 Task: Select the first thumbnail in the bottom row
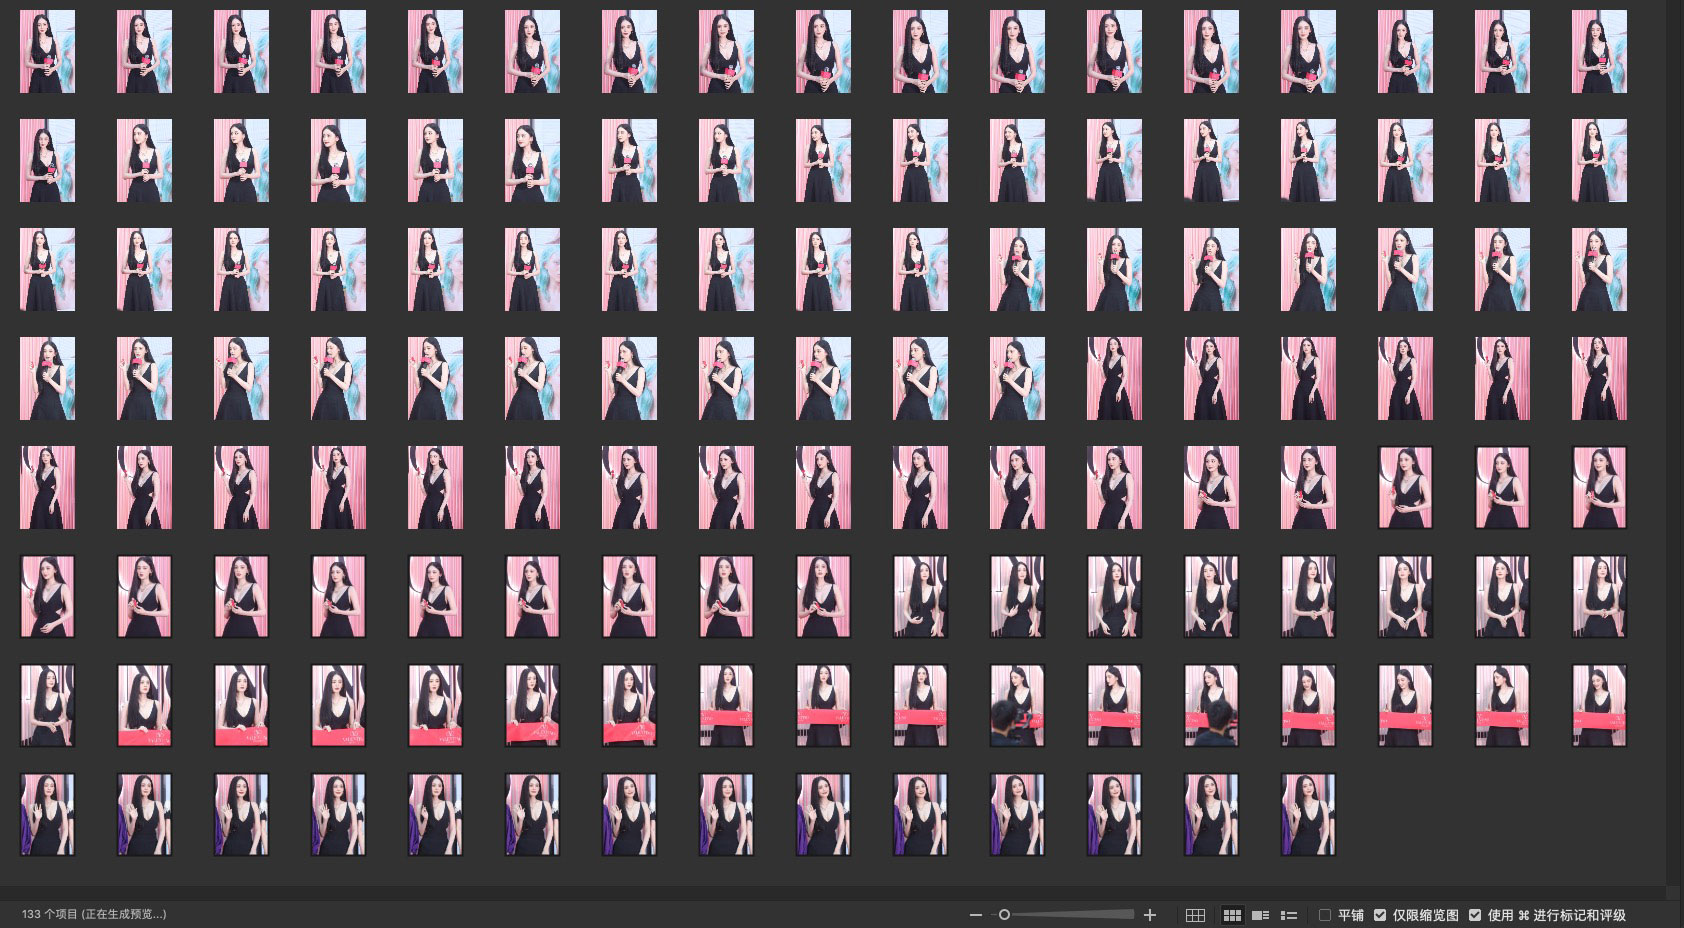click(47, 815)
